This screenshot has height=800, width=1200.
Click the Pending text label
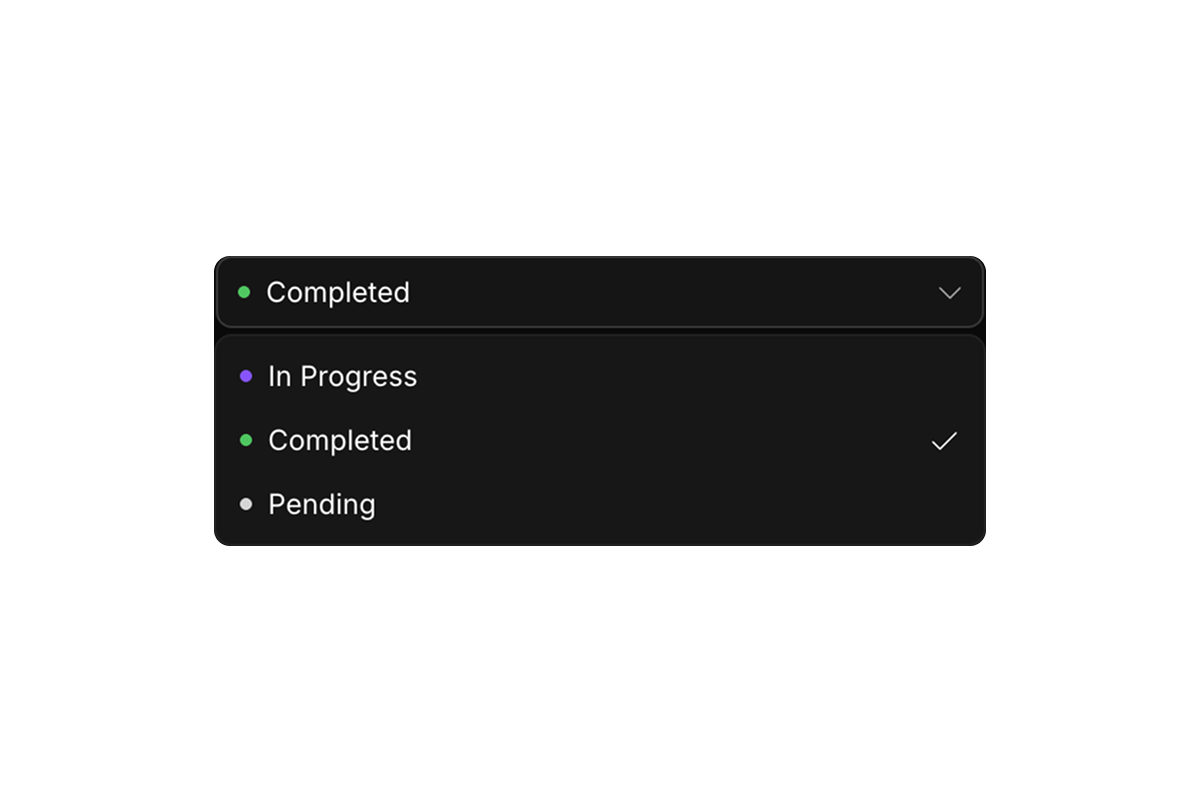321,505
